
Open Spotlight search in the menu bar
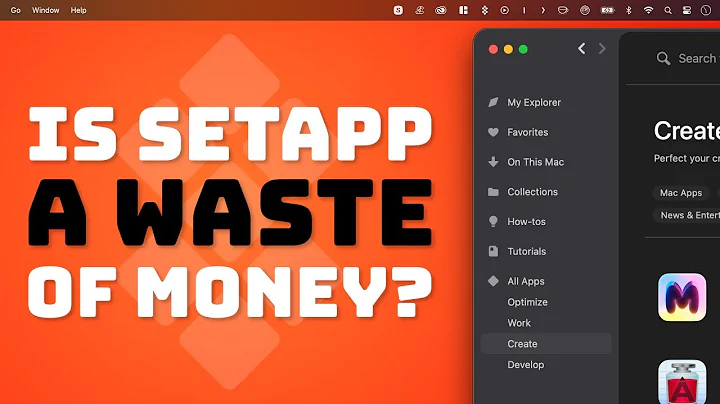coord(668,10)
